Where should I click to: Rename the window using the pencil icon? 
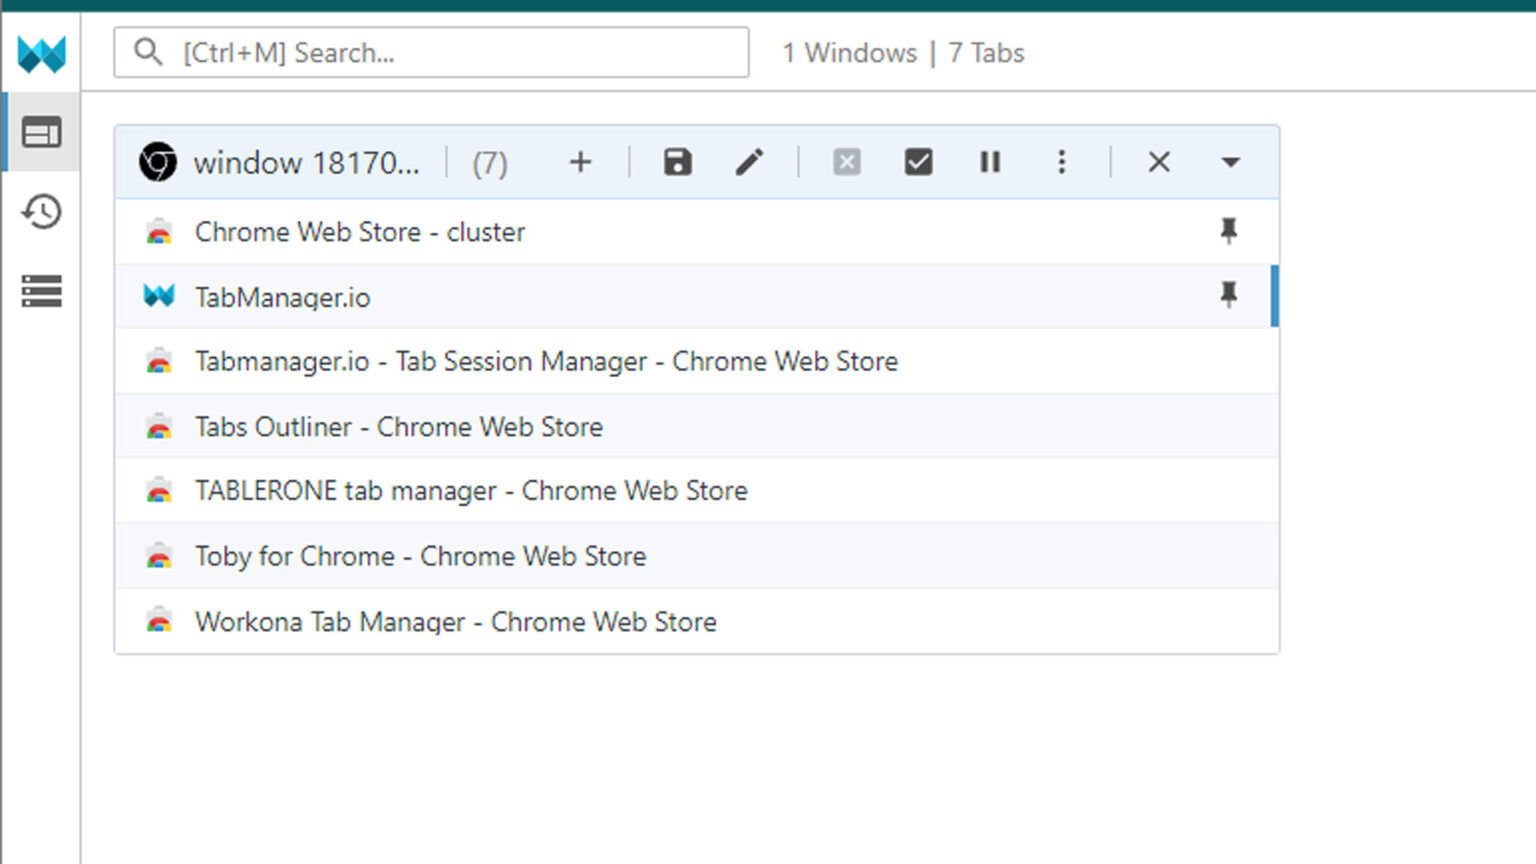[x=749, y=161]
